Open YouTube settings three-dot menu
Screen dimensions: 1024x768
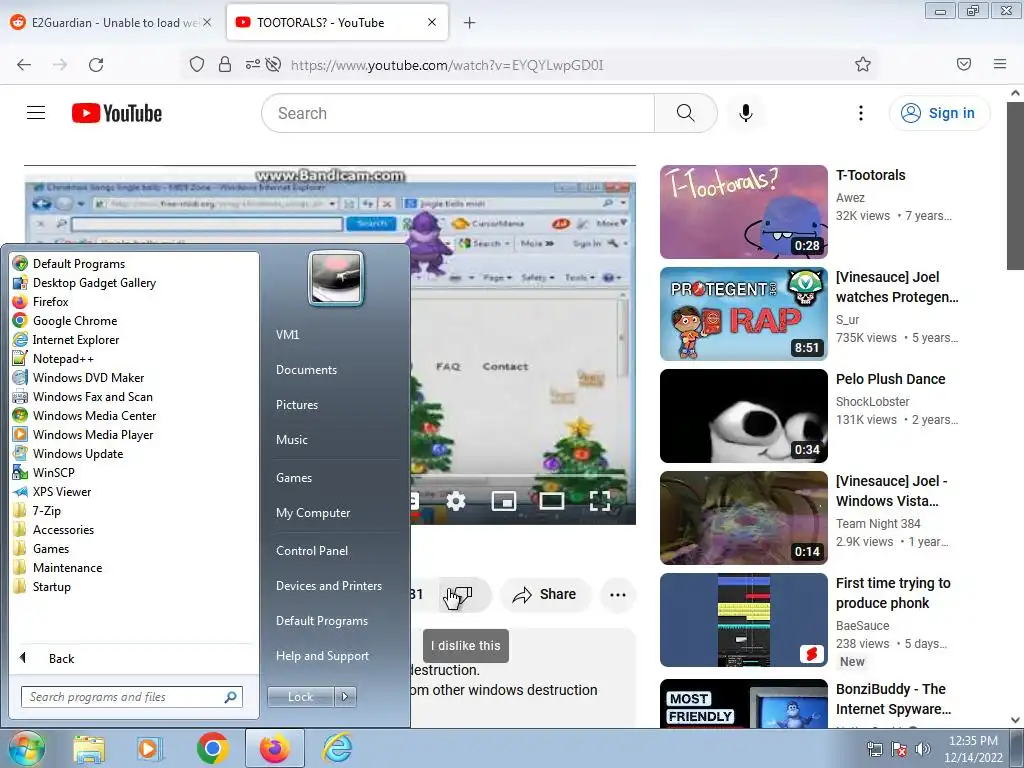click(x=861, y=113)
